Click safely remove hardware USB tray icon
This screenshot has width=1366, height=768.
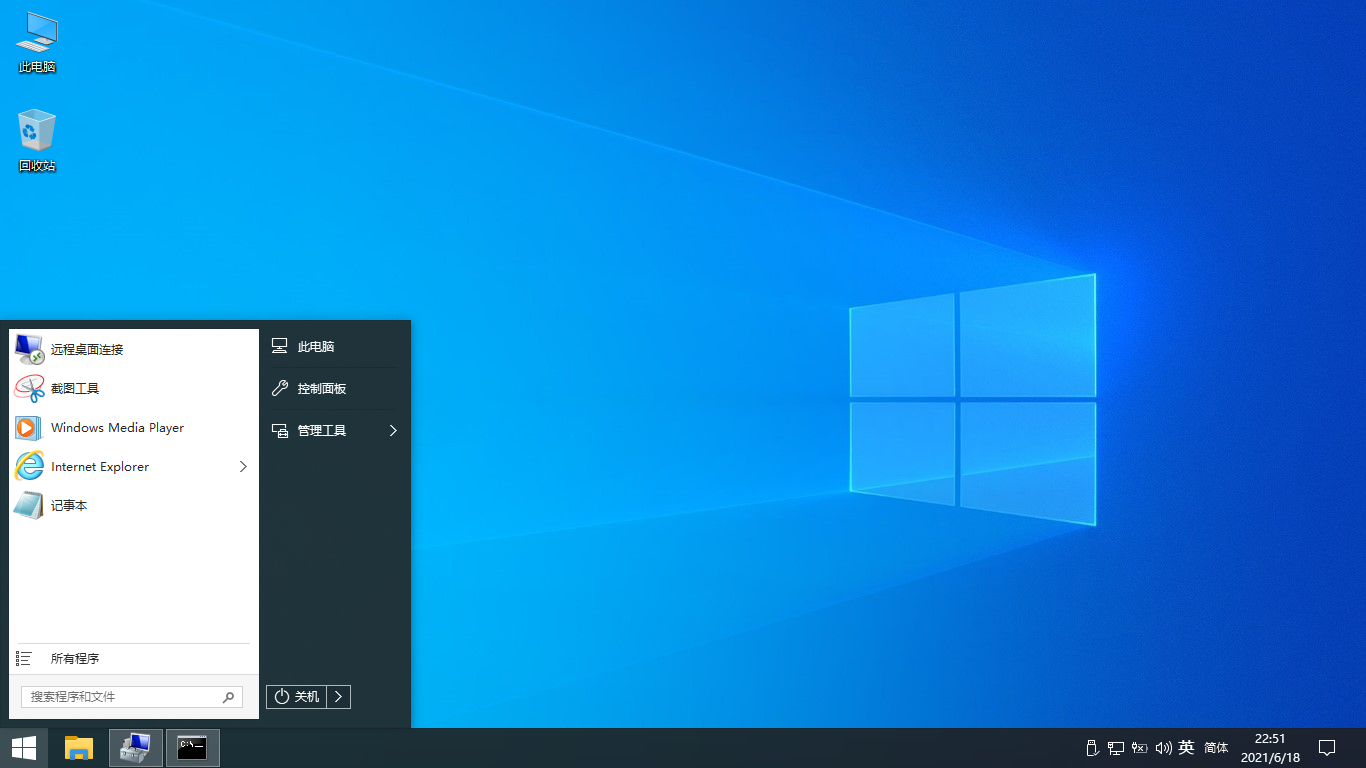coord(1092,748)
